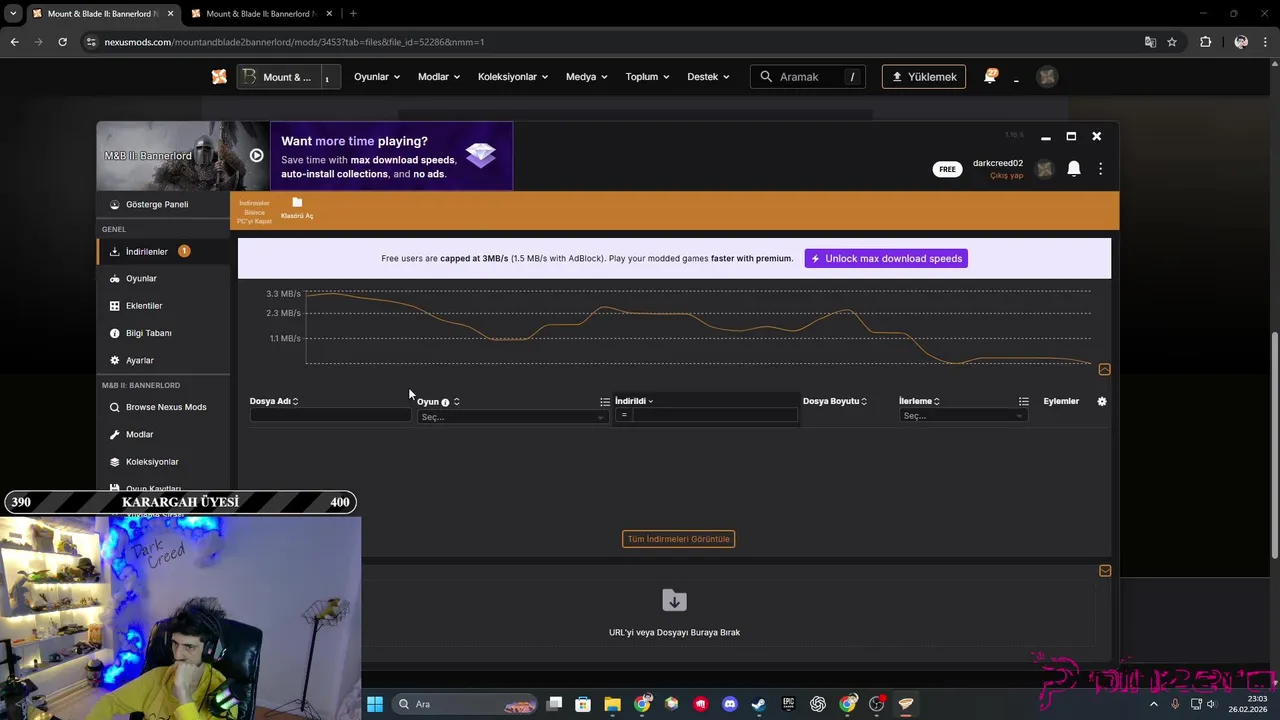Viewport: 1280px width, 720px height.
Task: Sort by Dosya Adı column header
Action: 274,401
